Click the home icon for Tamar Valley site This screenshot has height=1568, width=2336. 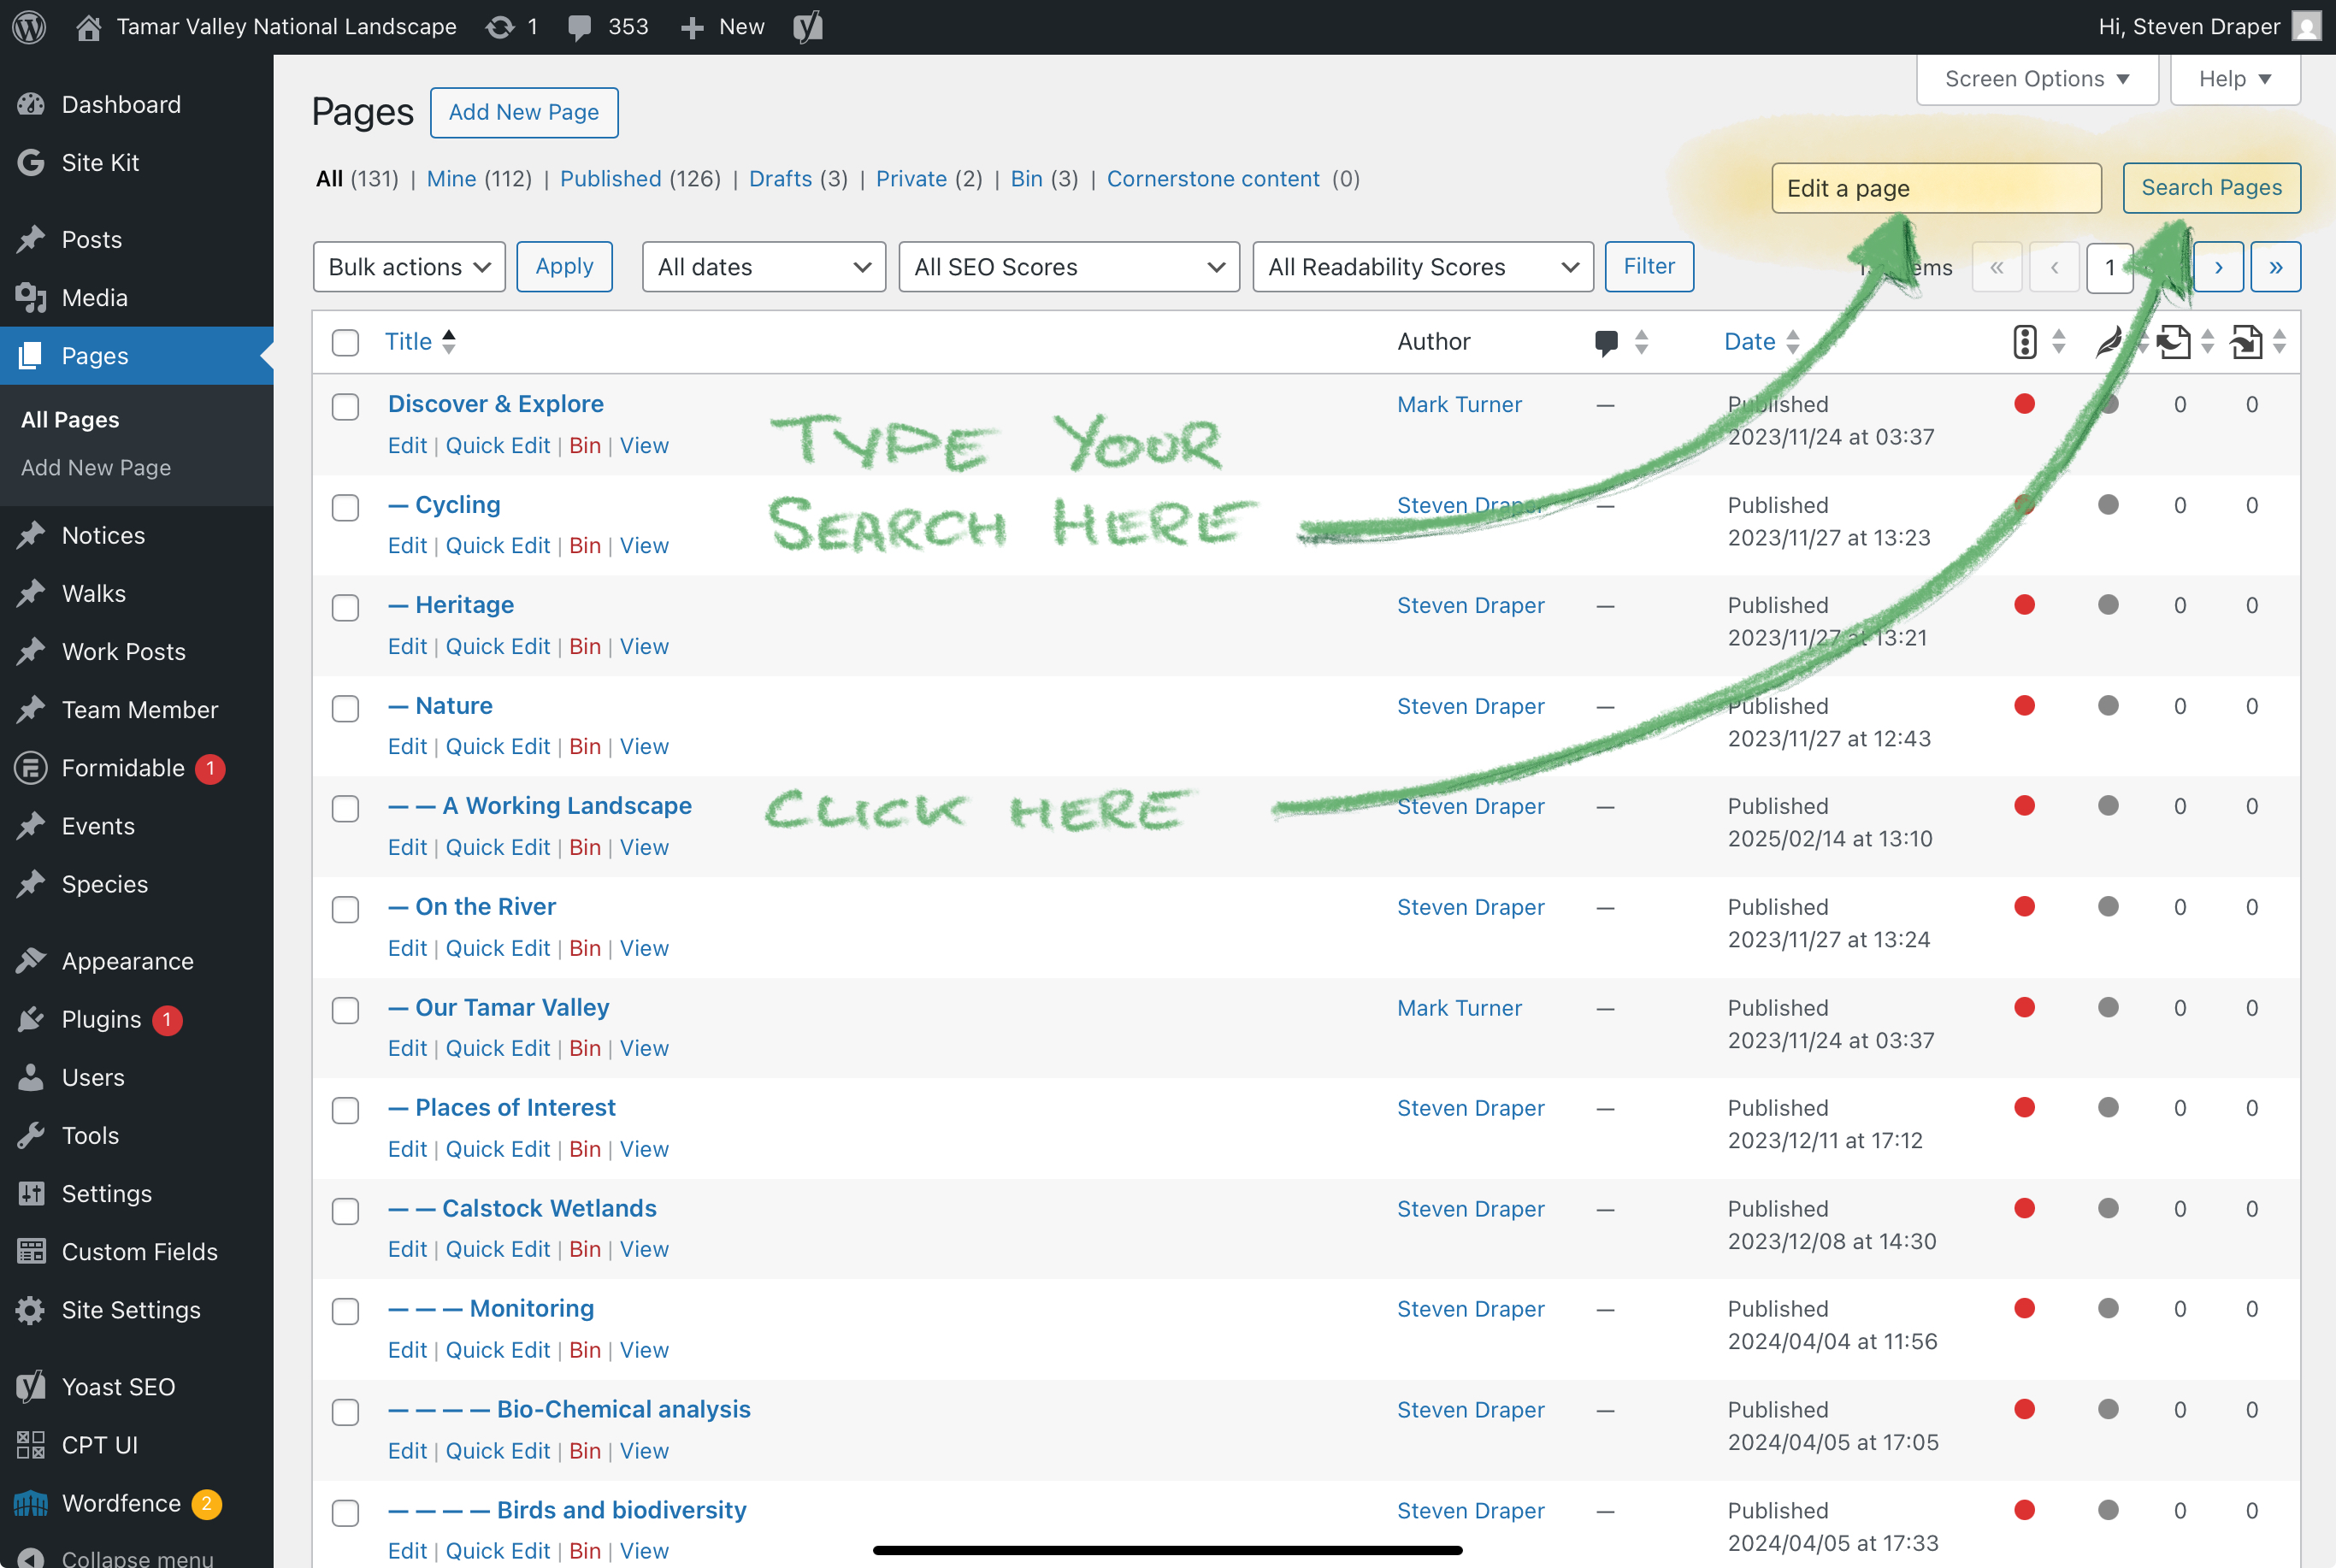pos(88,27)
